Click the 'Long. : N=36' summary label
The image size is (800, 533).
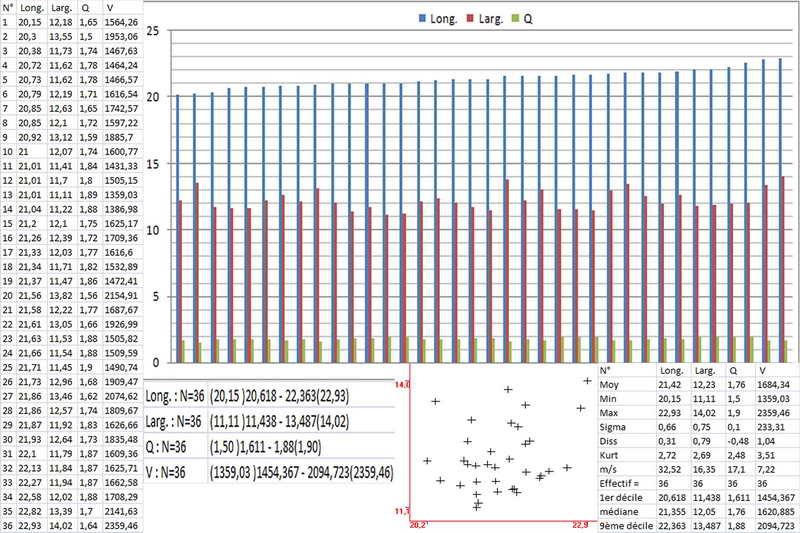pos(175,397)
